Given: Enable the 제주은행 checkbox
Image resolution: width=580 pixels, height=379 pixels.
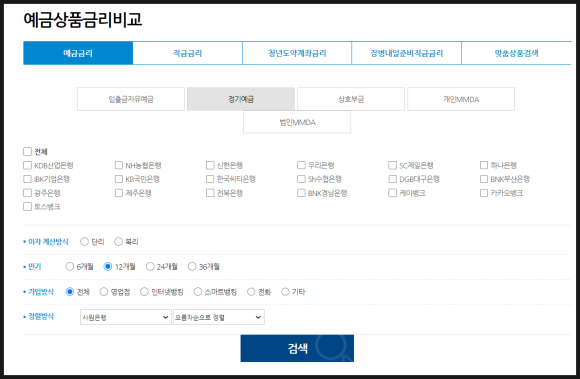Looking at the screenshot, I should (119, 193).
